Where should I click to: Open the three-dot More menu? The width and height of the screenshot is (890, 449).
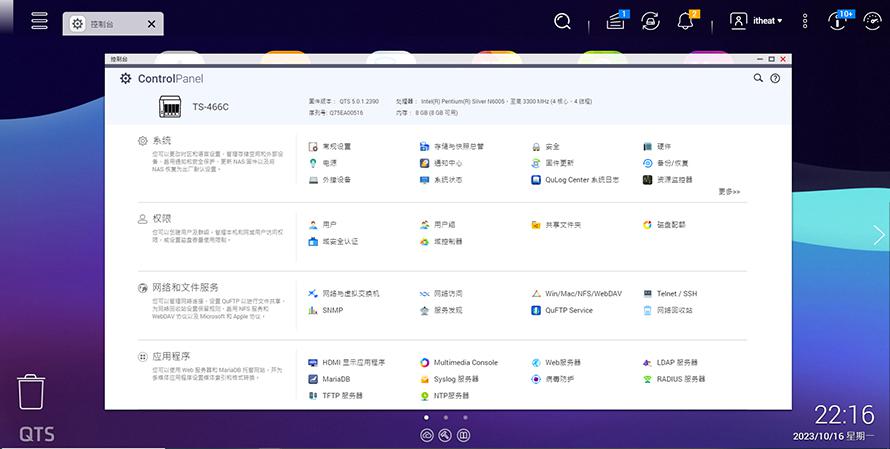(x=805, y=22)
